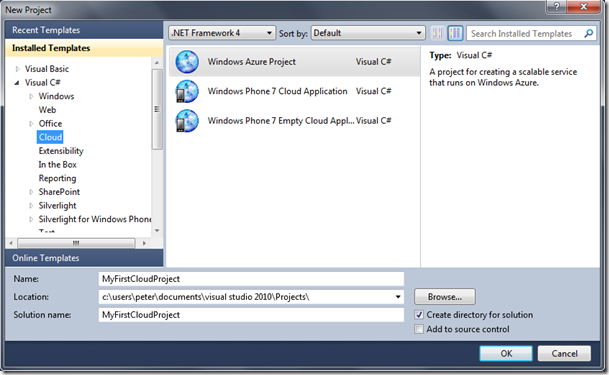Click the tree vertical scrollbar thumb
This screenshot has width=609, height=375.
click(157, 109)
